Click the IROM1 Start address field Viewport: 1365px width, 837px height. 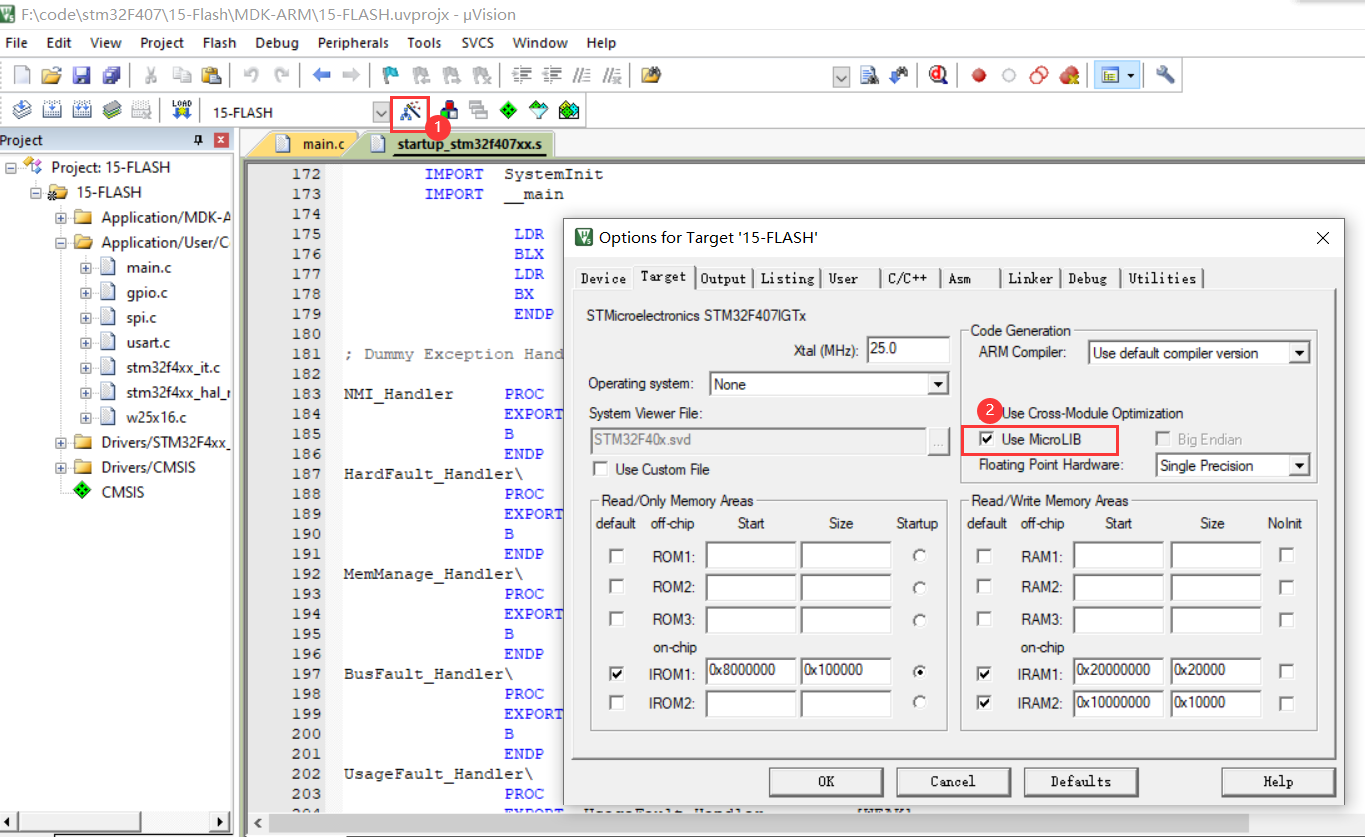click(x=751, y=671)
